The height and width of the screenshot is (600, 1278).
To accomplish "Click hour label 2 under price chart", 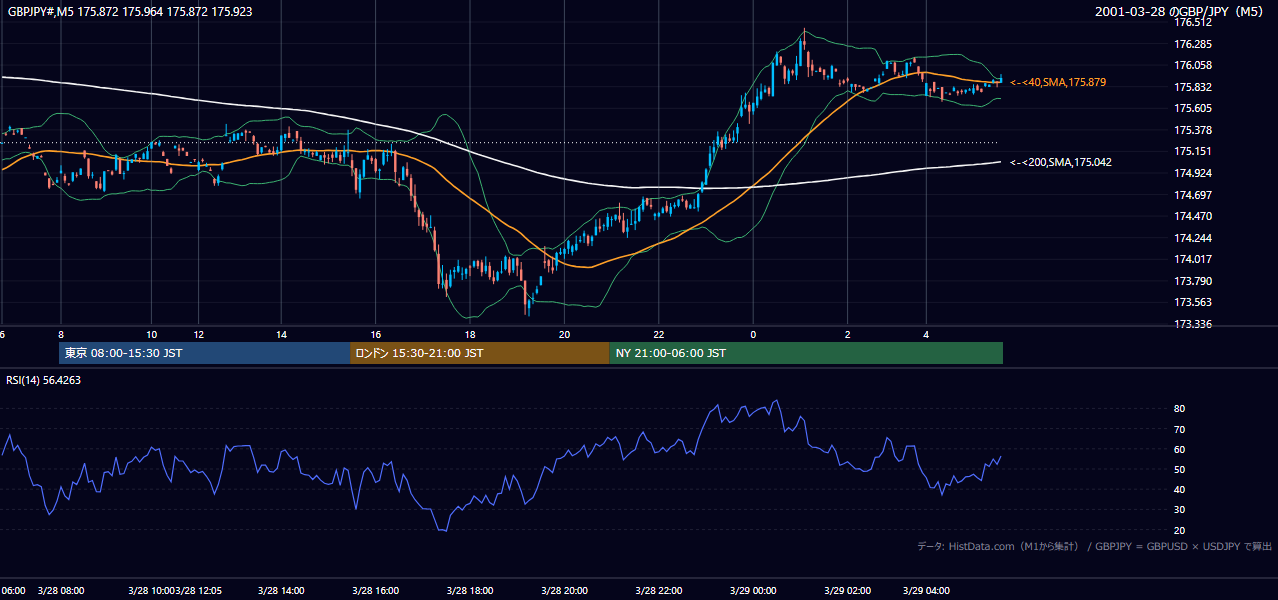I will (x=847, y=334).
